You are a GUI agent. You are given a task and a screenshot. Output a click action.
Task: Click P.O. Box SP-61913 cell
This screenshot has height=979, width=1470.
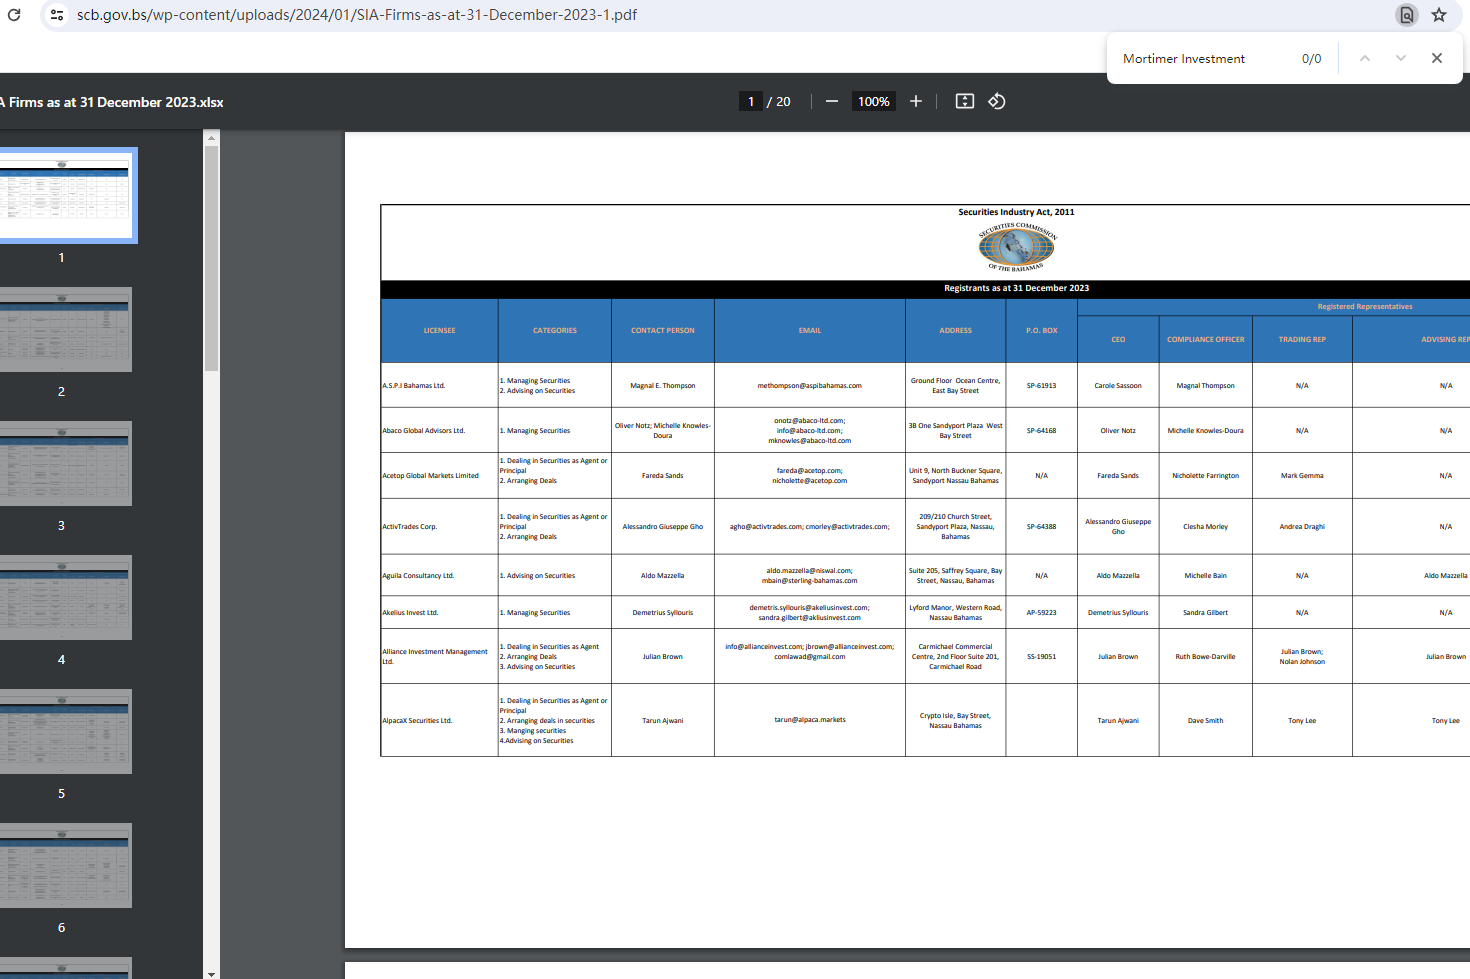[1042, 386]
